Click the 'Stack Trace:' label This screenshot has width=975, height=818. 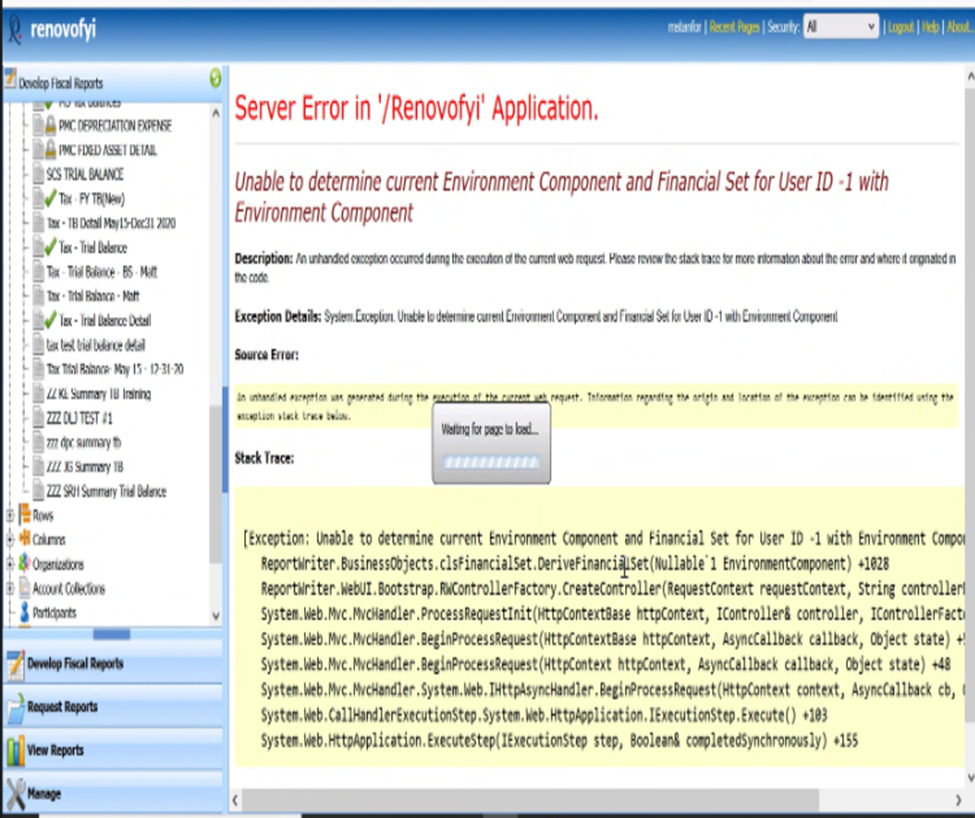click(x=264, y=458)
